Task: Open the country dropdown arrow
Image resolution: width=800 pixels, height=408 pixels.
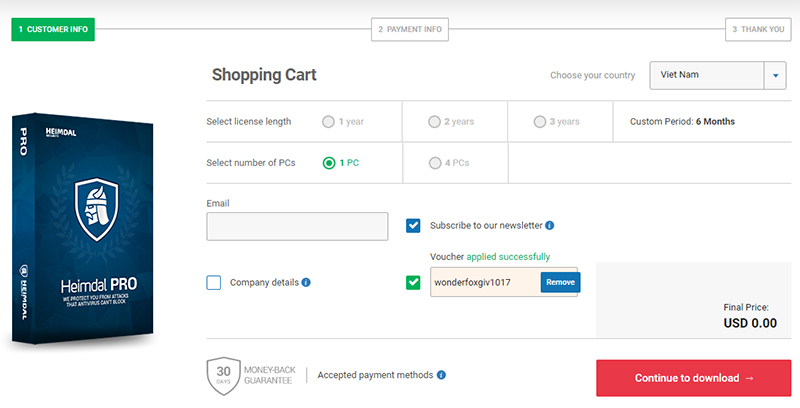Action: (x=776, y=75)
